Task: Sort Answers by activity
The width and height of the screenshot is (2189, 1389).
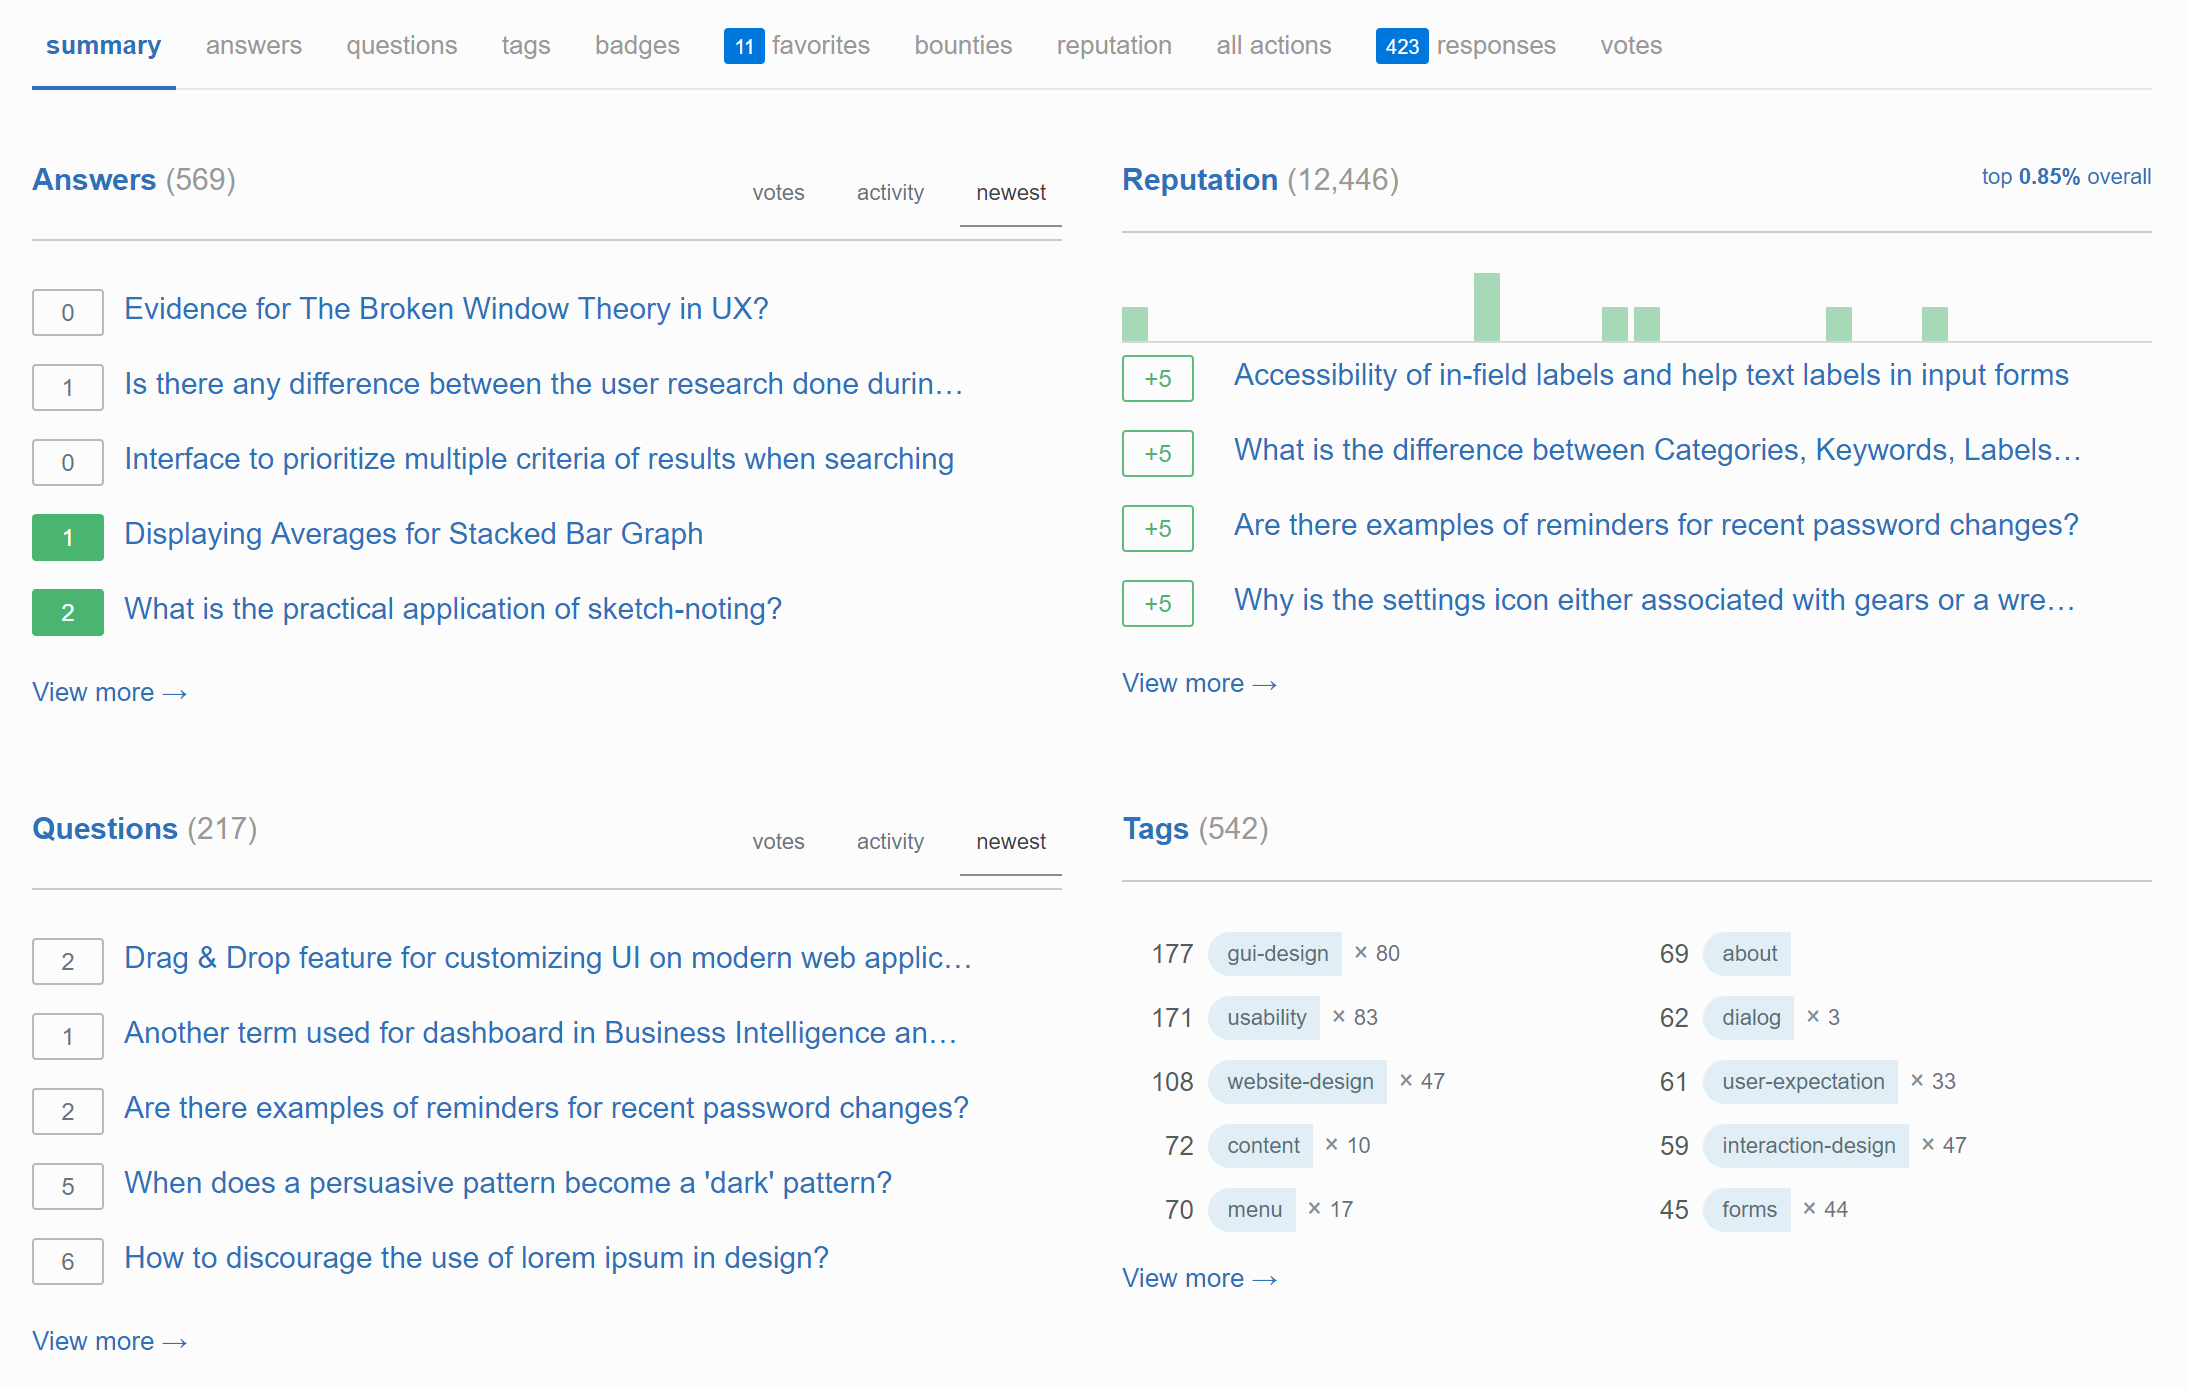Action: (x=889, y=193)
